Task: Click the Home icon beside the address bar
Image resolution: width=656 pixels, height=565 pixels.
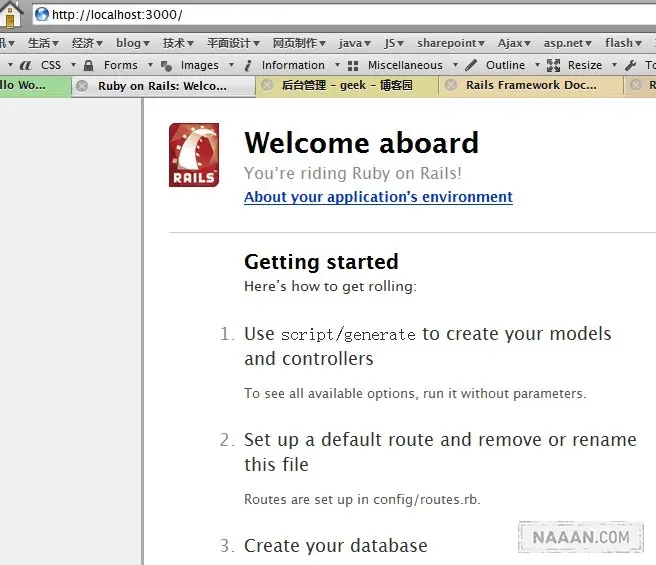Action: pyautogui.click(x=12, y=14)
